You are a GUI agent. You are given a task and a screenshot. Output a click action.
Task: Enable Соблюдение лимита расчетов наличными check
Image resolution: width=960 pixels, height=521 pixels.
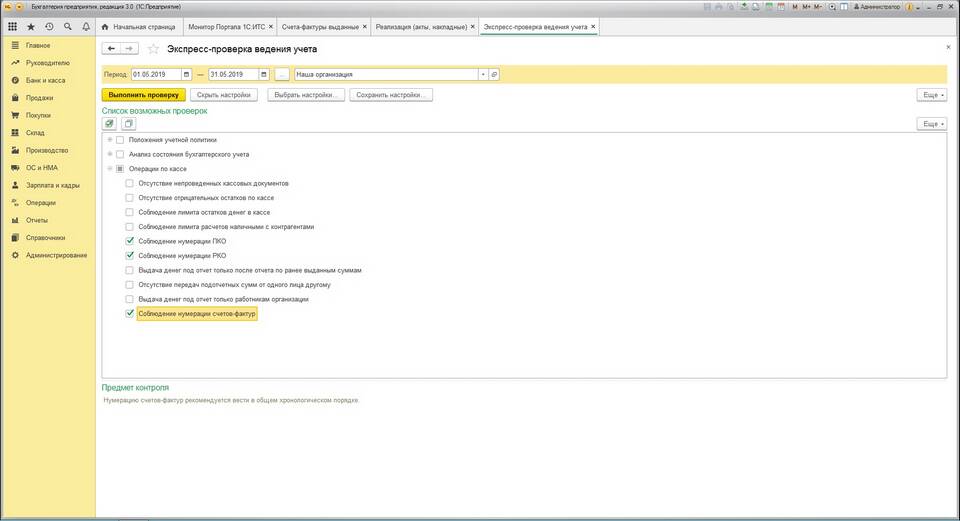129,227
